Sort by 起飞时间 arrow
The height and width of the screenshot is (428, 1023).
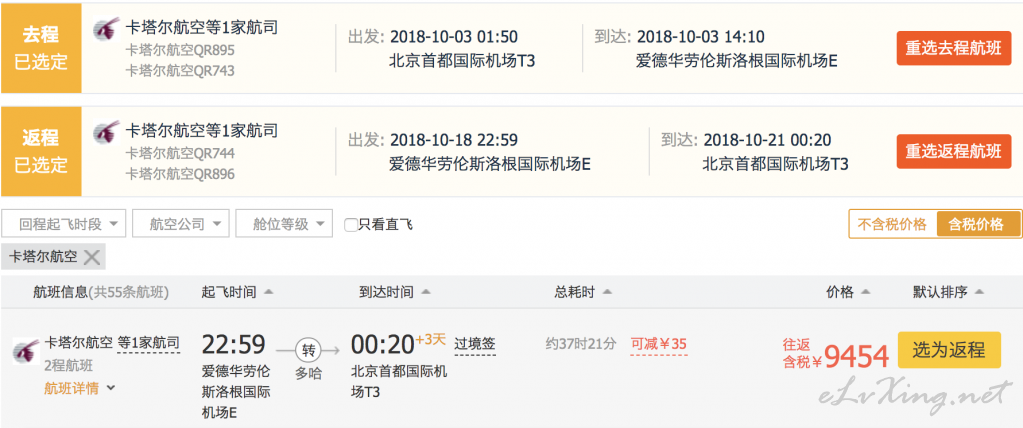coord(268,292)
